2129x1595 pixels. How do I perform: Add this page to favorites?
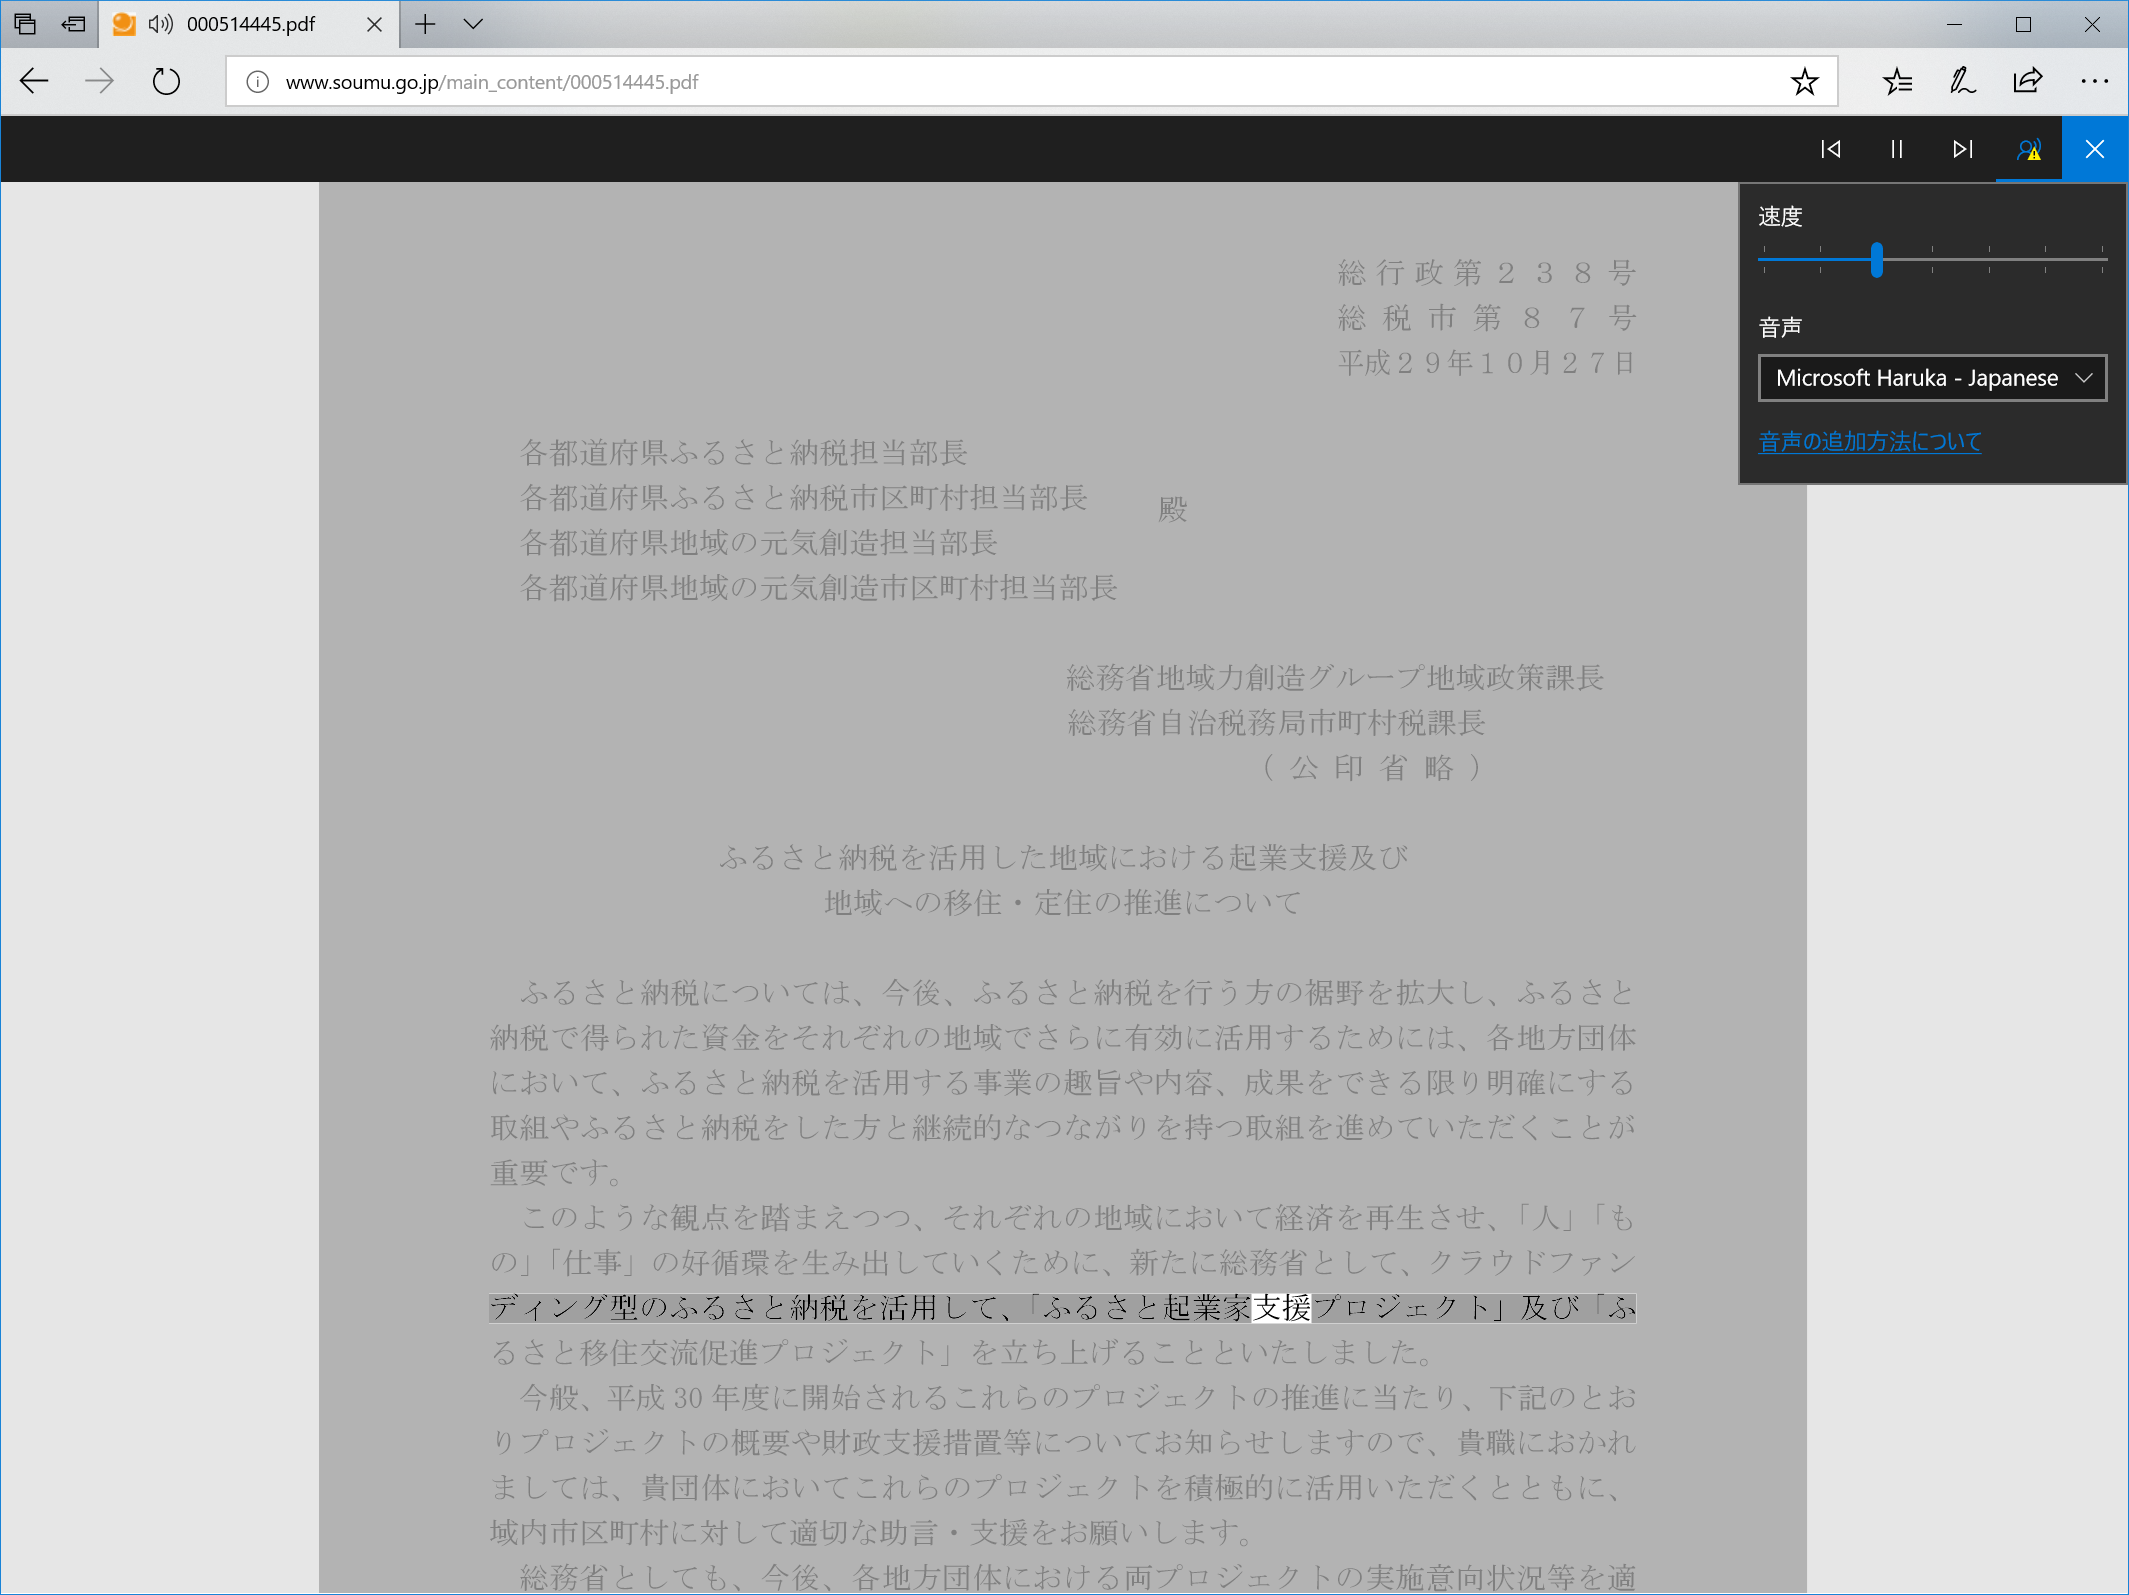(x=1804, y=81)
